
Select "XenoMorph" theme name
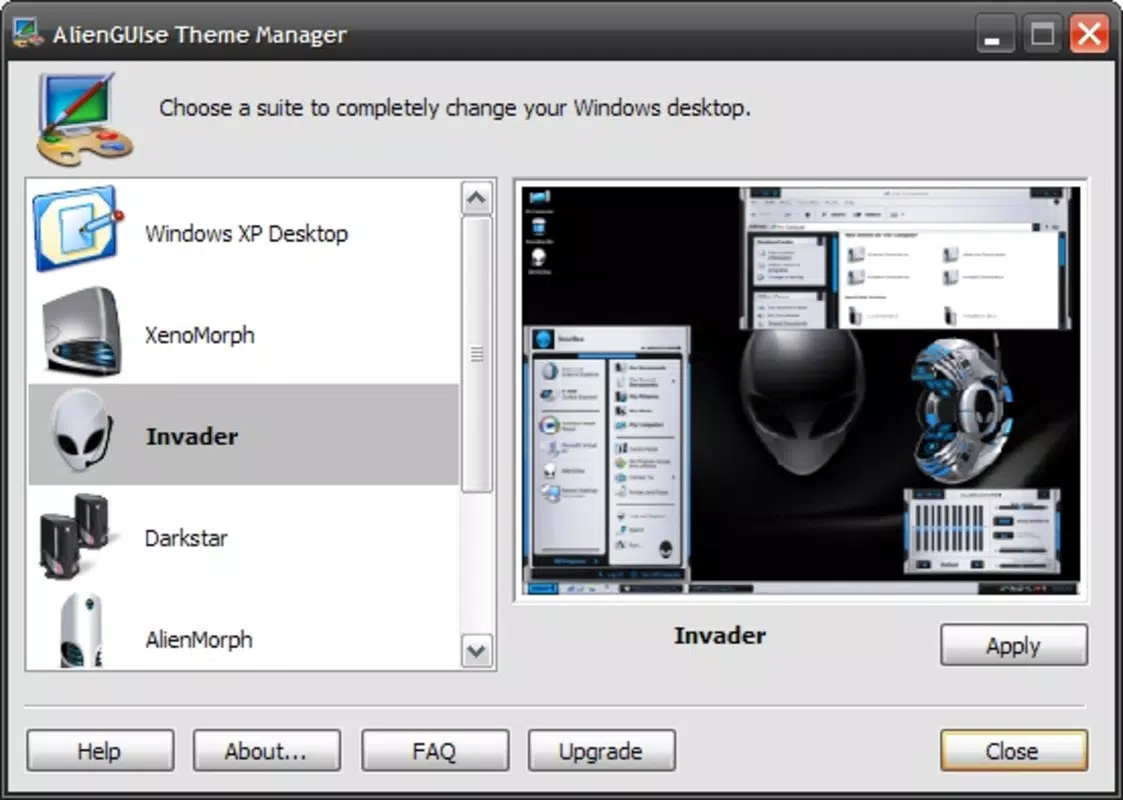coord(200,334)
